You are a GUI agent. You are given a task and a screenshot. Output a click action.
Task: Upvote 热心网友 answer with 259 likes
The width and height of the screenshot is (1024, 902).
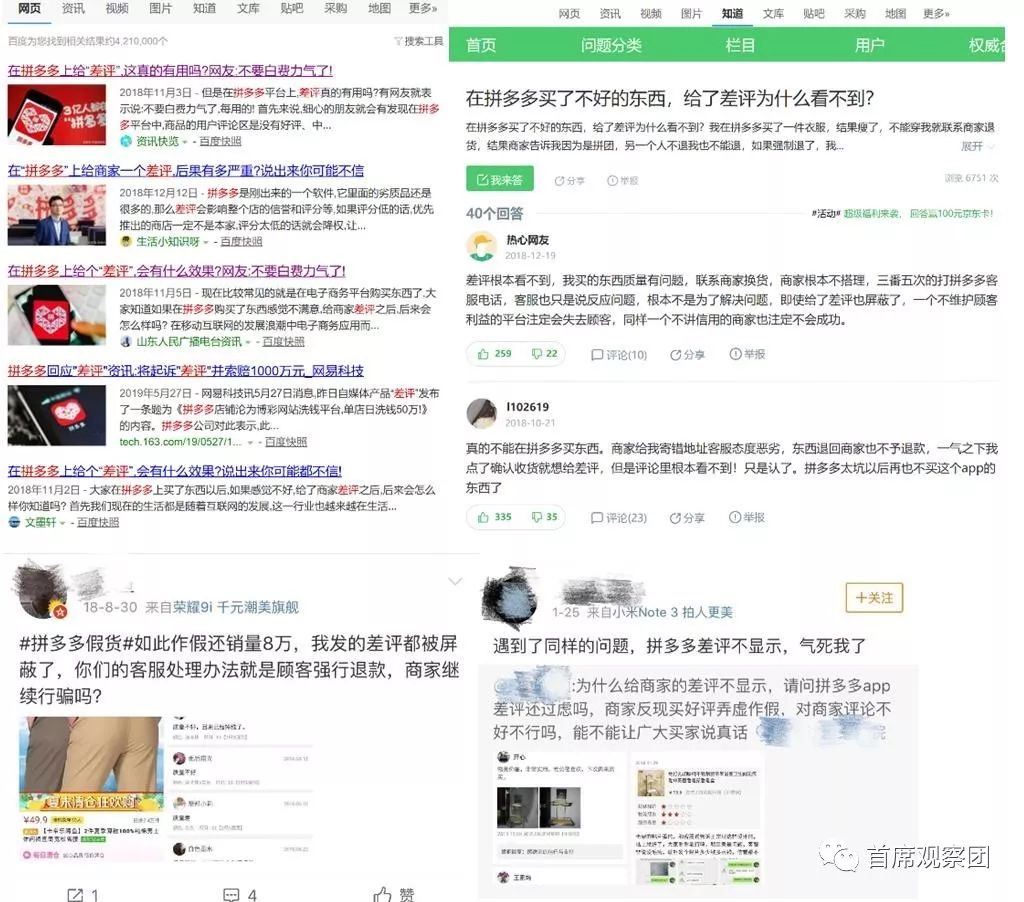coord(494,354)
